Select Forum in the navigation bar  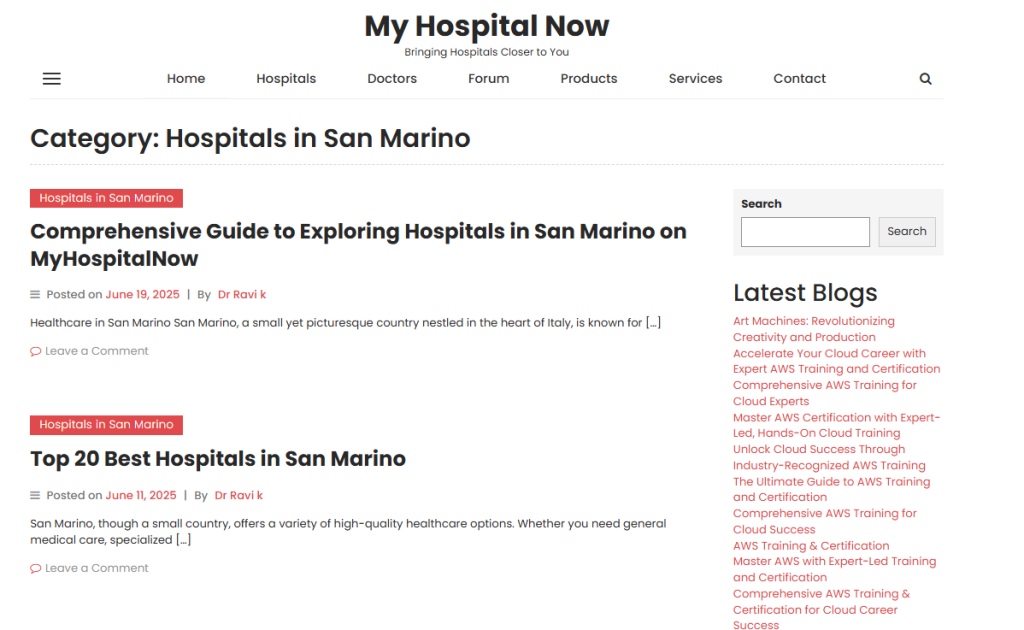[x=488, y=79]
